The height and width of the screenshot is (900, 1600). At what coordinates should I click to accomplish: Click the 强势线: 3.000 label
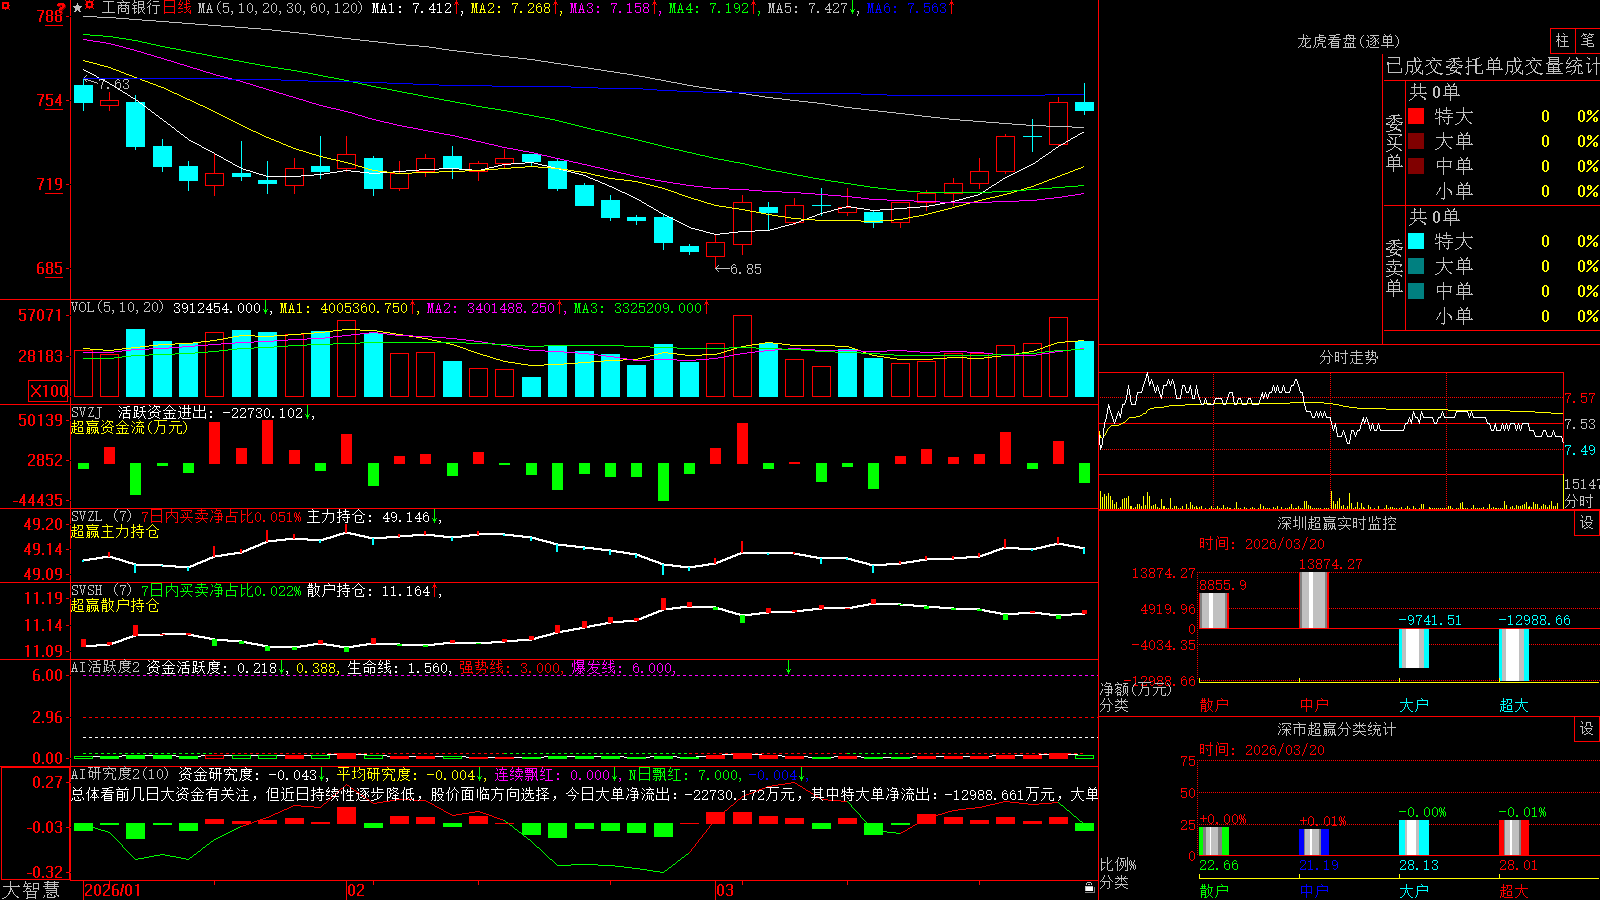point(511,667)
